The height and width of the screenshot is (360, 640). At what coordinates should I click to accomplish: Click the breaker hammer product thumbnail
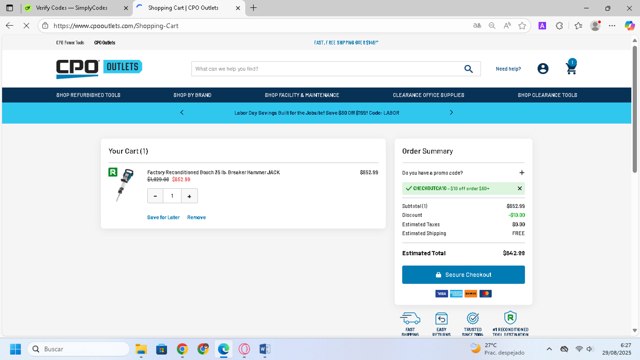pyautogui.click(x=126, y=185)
